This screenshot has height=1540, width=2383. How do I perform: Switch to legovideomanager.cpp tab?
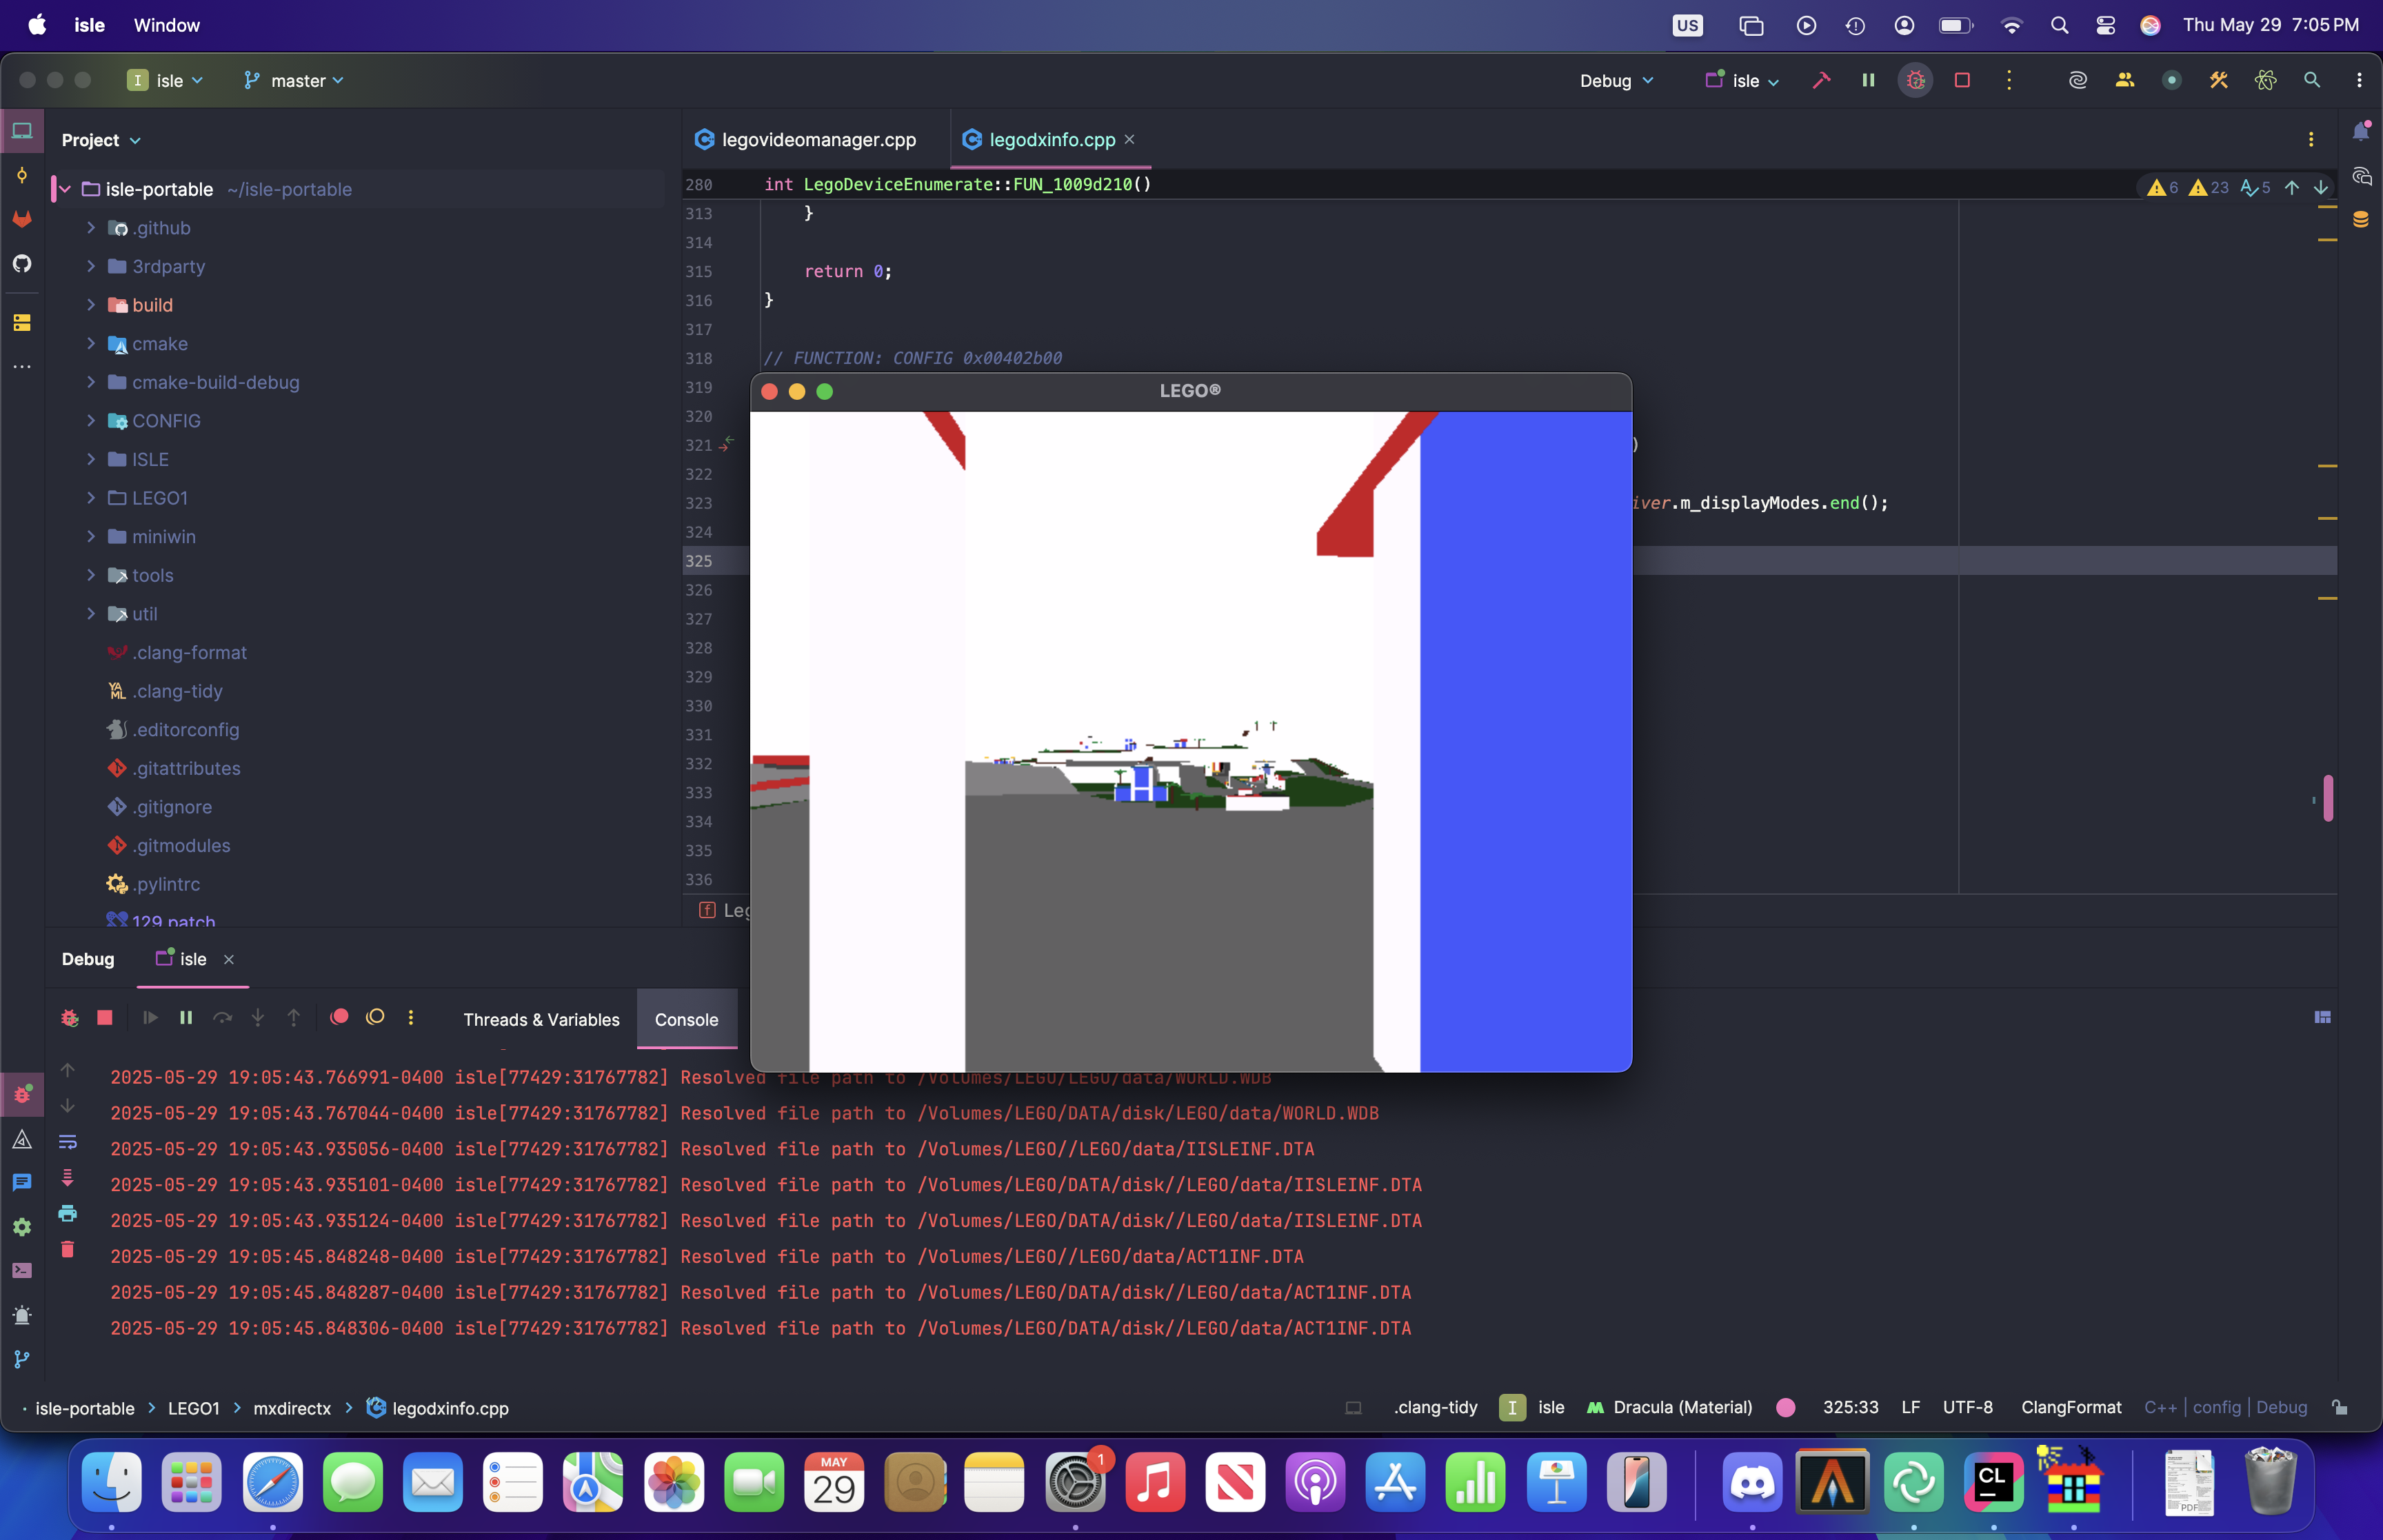pos(806,139)
